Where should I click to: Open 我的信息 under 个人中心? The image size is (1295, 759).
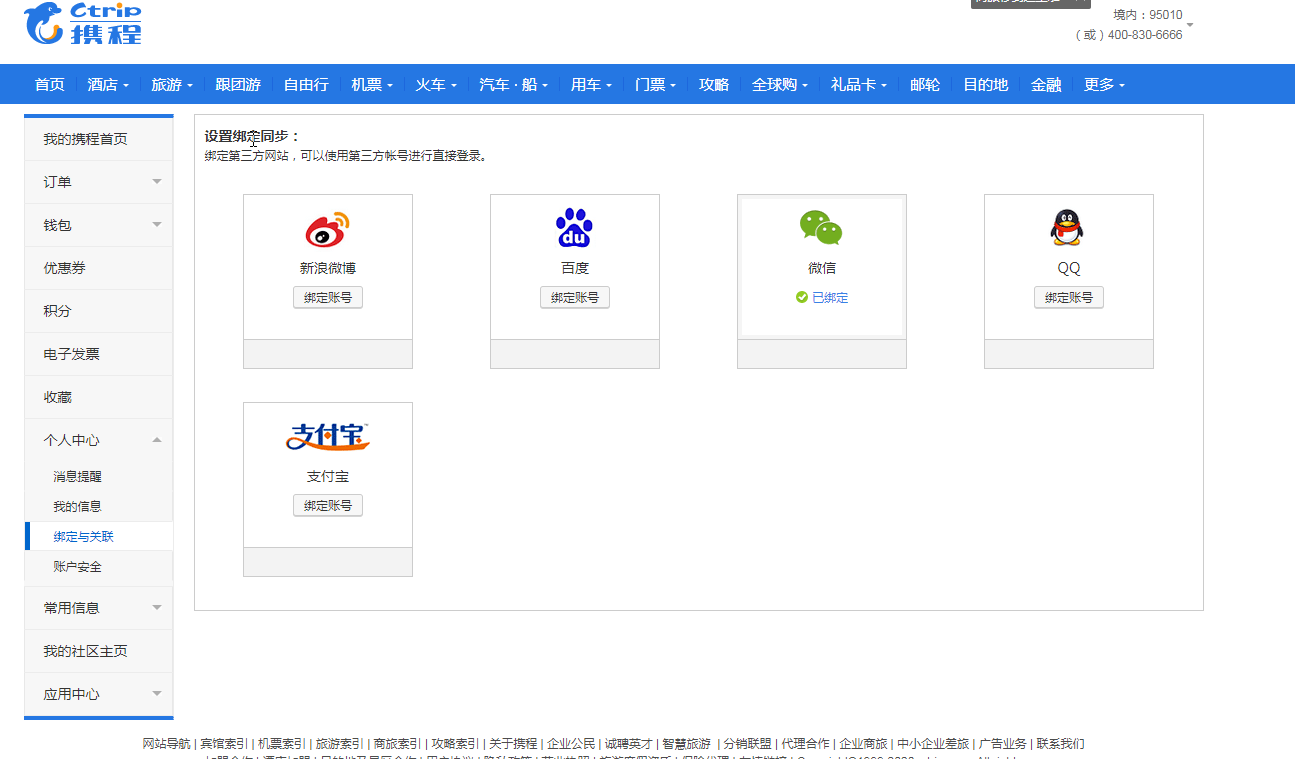[78, 507]
